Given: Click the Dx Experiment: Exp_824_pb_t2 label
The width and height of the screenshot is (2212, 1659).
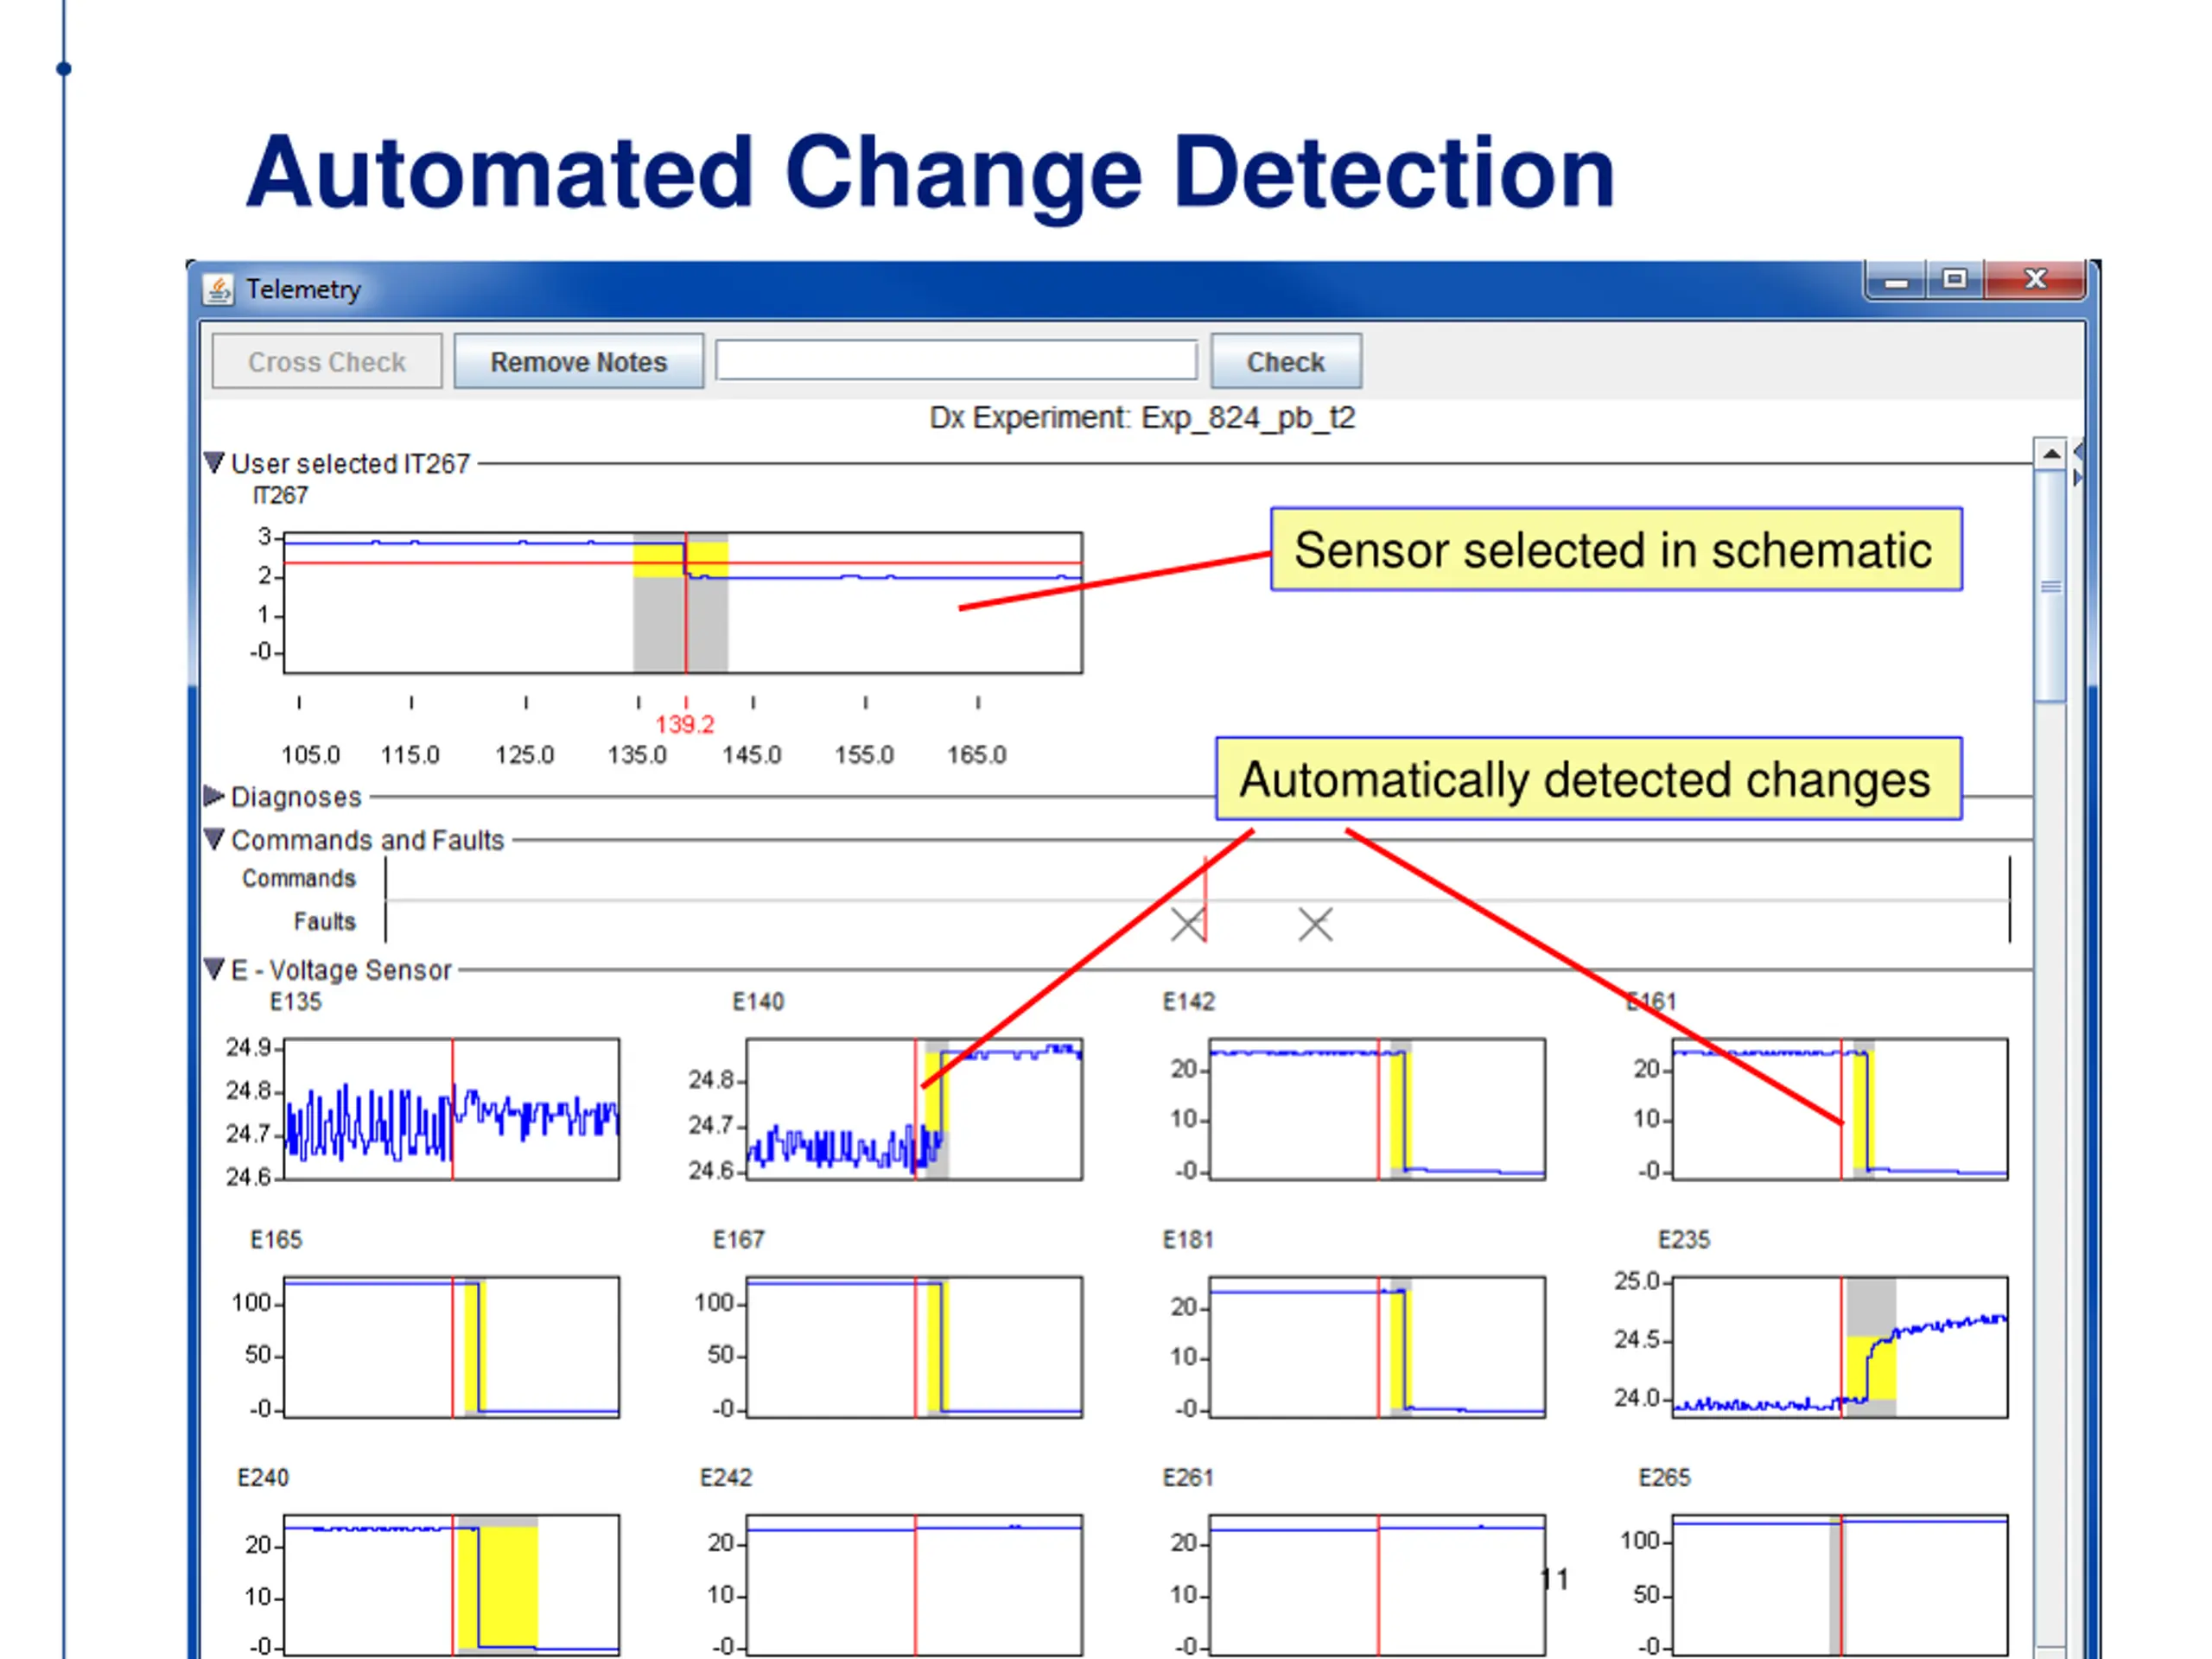Looking at the screenshot, I should tap(1142, 417).
